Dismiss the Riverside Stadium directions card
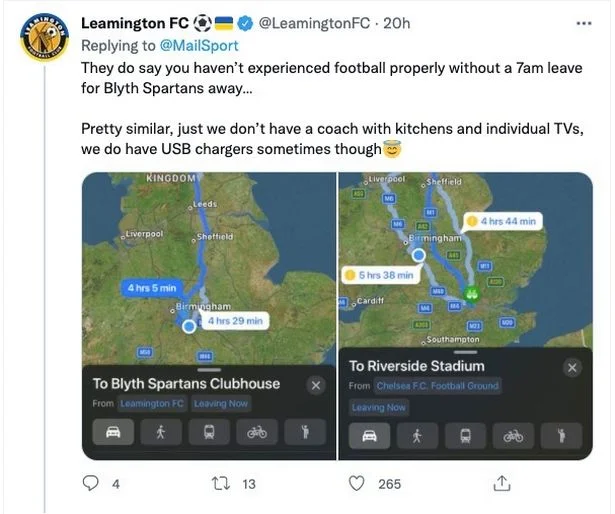 [572, 368]
